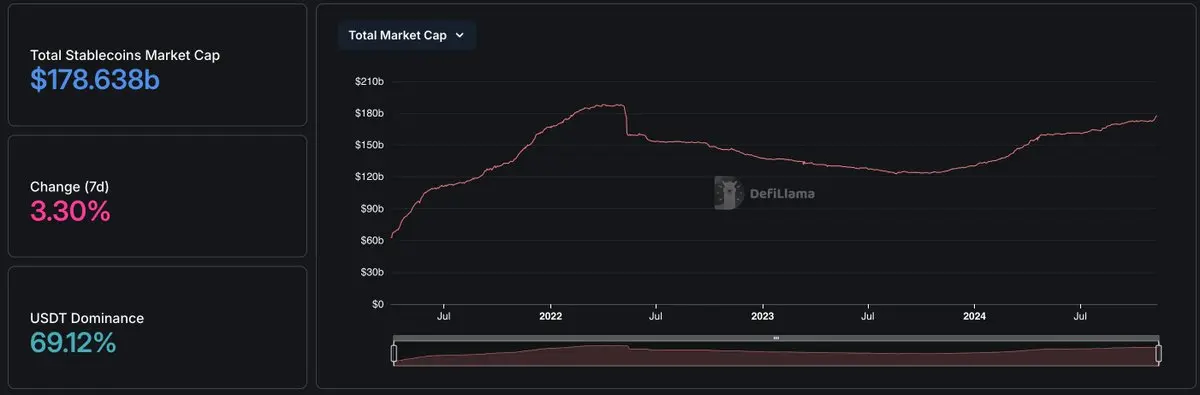
Task: Click the left handle of the range selector
Action: tap(394, 353)
